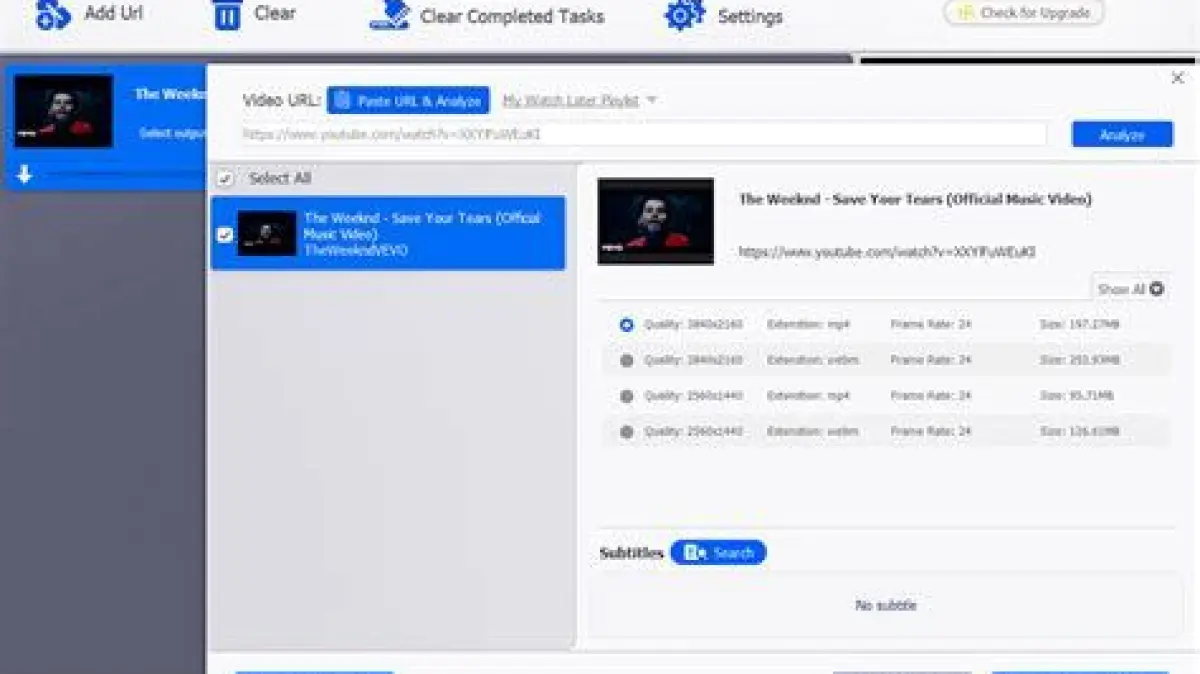Select 3840x2160 mp4 quality option
The image size is (1200, 674).
[x=627, y=324]
